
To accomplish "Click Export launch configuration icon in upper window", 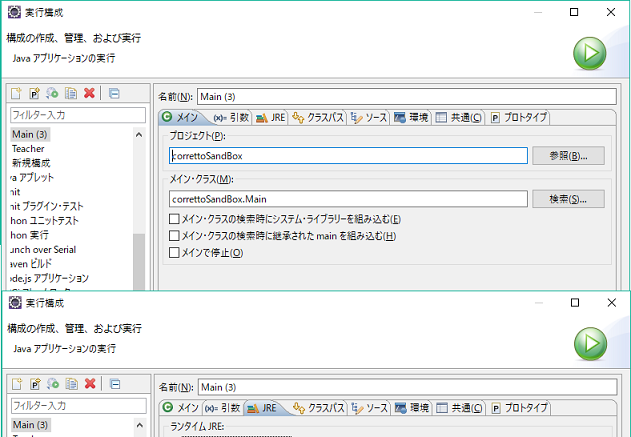I will [52, 93].
